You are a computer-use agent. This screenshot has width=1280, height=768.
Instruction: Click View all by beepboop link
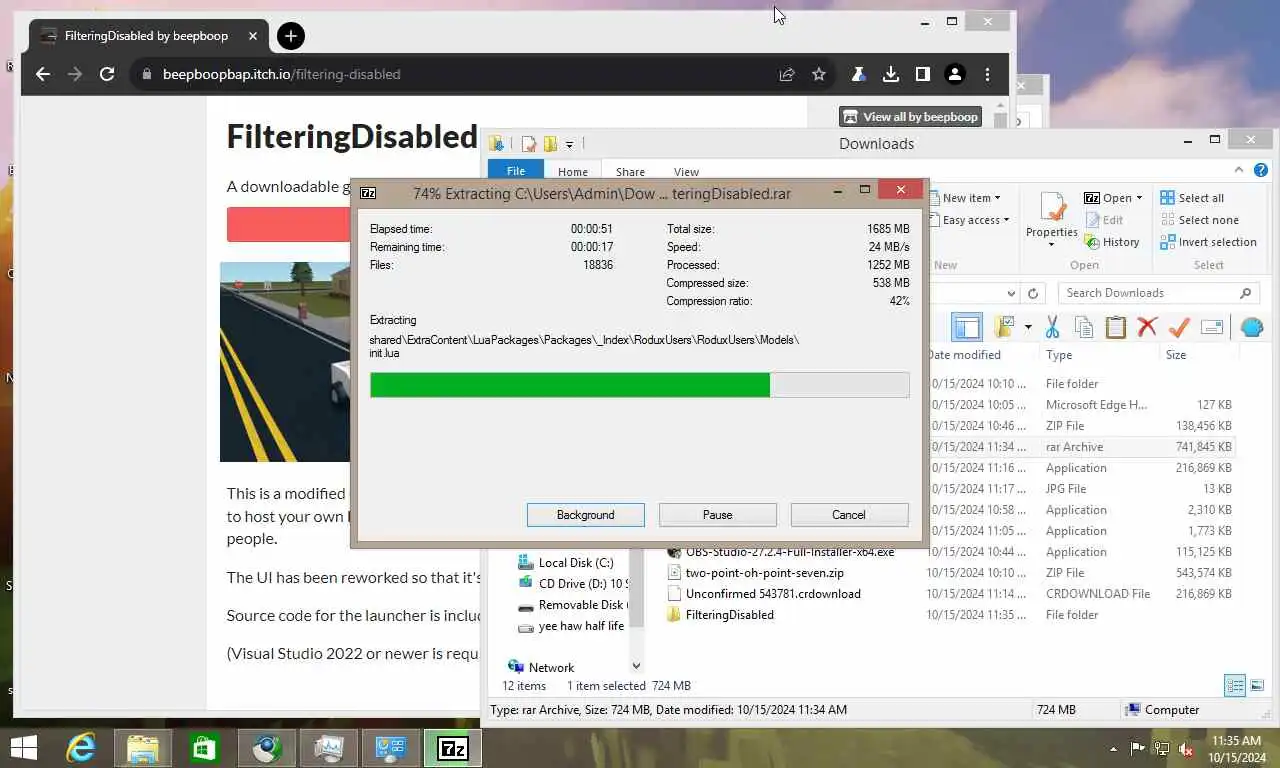click(910, 117)
